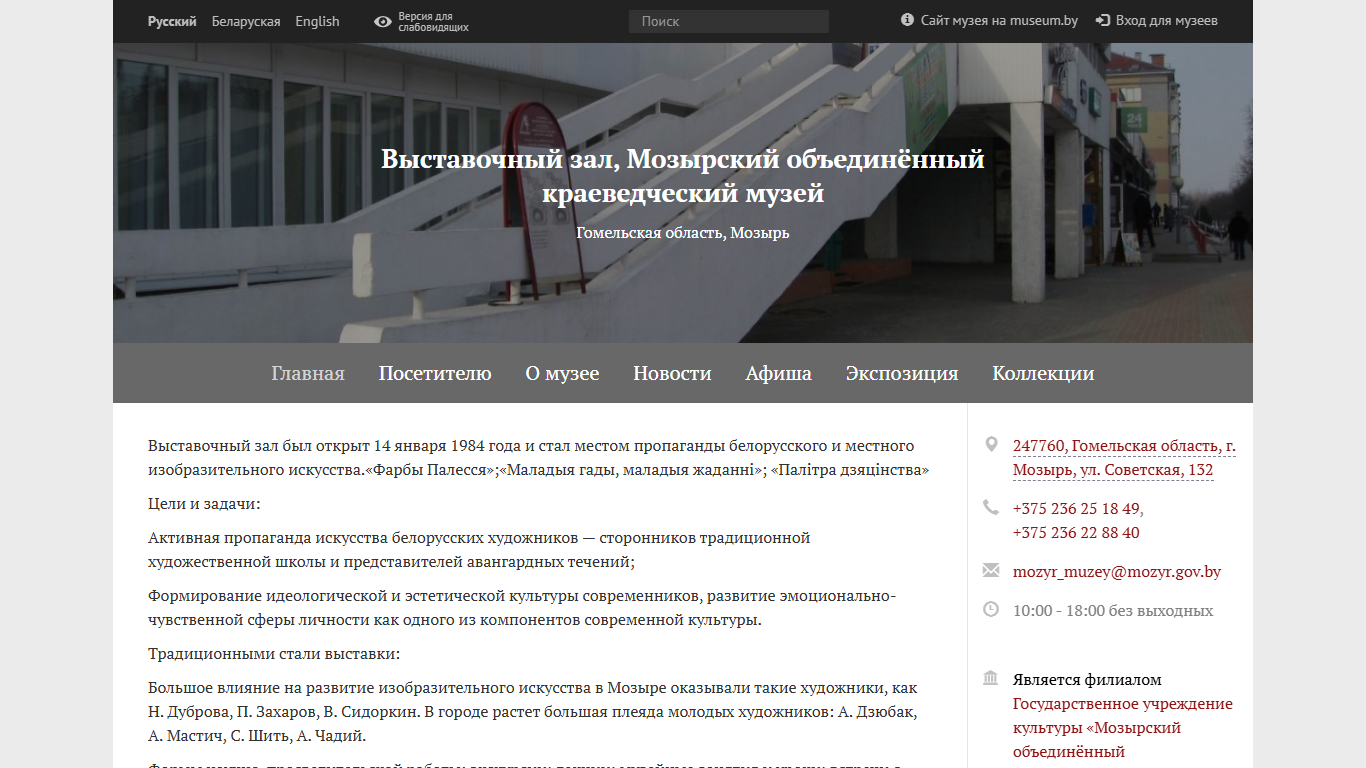Image resolution: width=1366 pixels, height=768 pixels.
Task: Switch language to Русский
Action: click(172, 21)
